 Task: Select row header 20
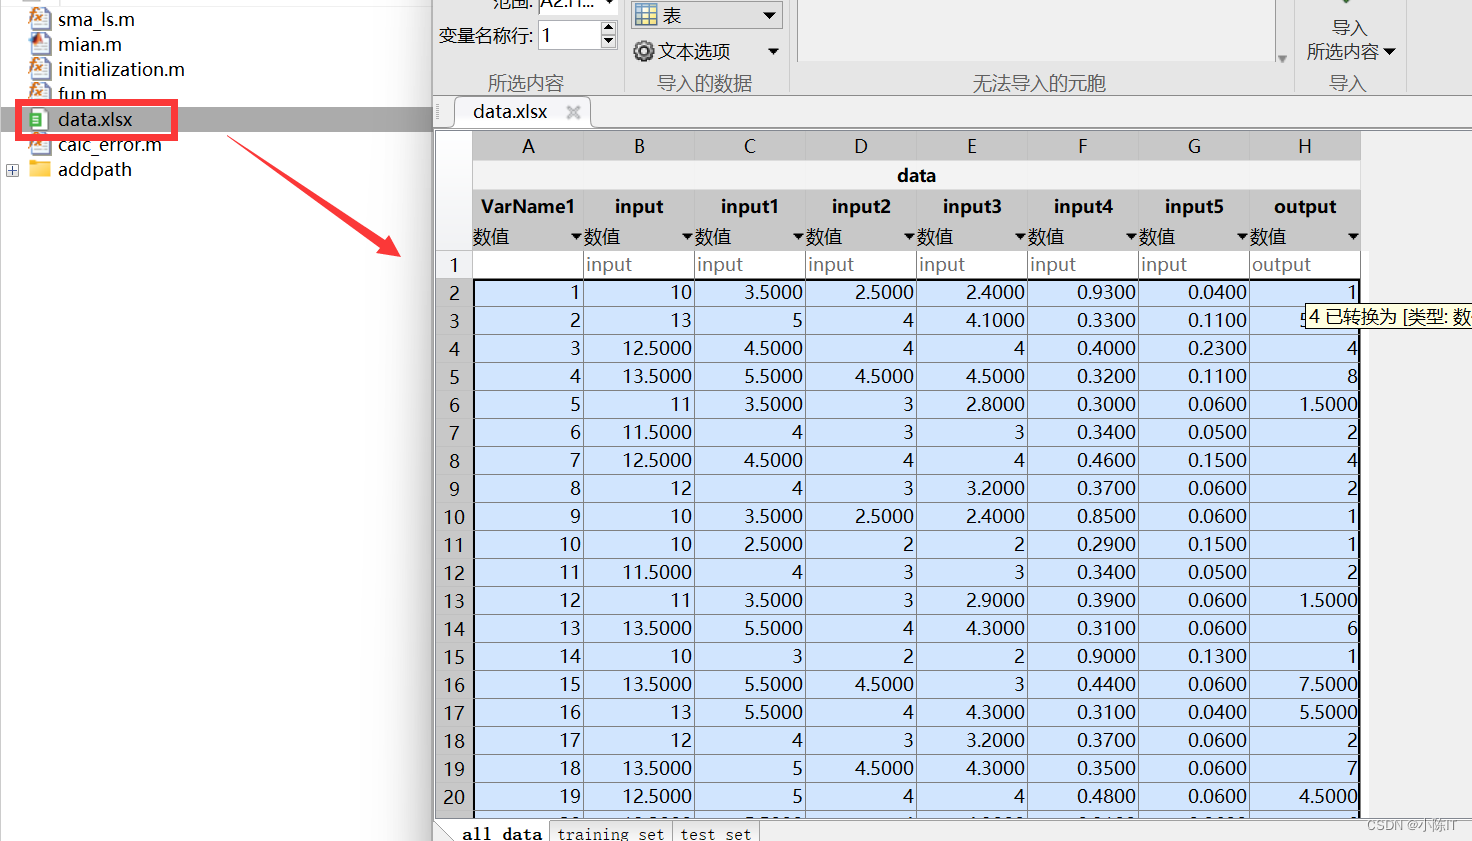tap(454, 797)
